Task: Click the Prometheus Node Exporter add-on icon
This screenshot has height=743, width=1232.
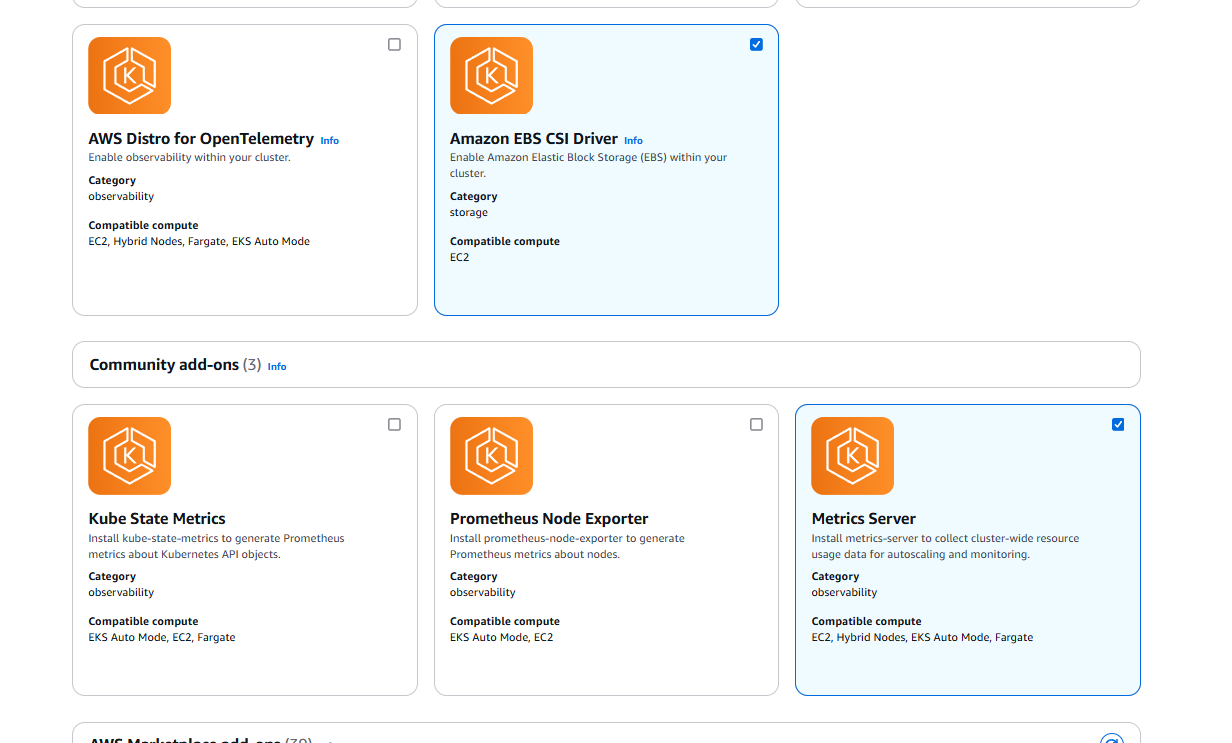Action: pyautogui.click(x=491, y=456)
